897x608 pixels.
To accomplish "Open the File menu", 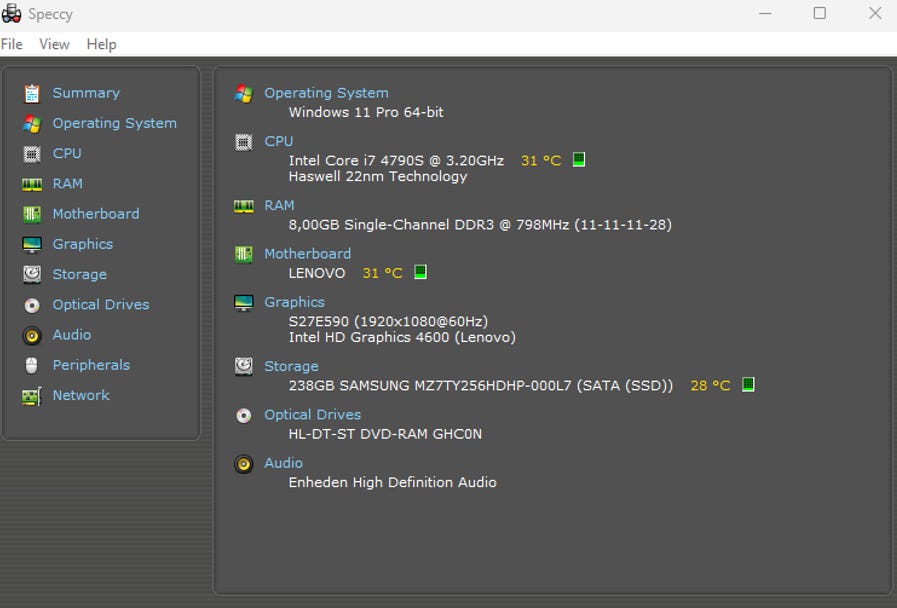I will click(x=12, y=45).
